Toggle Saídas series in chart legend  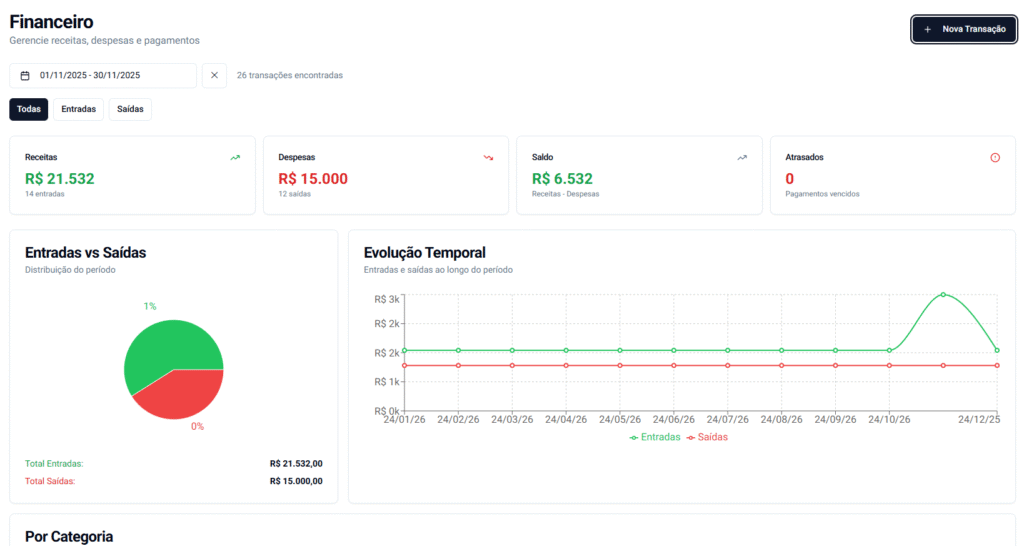706,437
